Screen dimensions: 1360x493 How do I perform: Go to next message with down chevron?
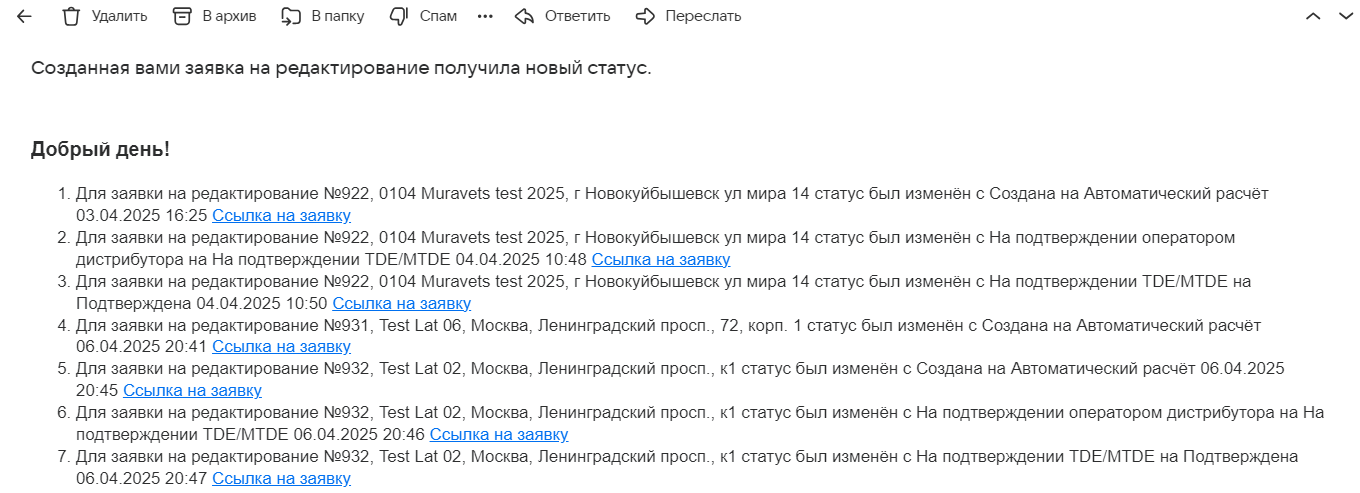(1343, 16)
